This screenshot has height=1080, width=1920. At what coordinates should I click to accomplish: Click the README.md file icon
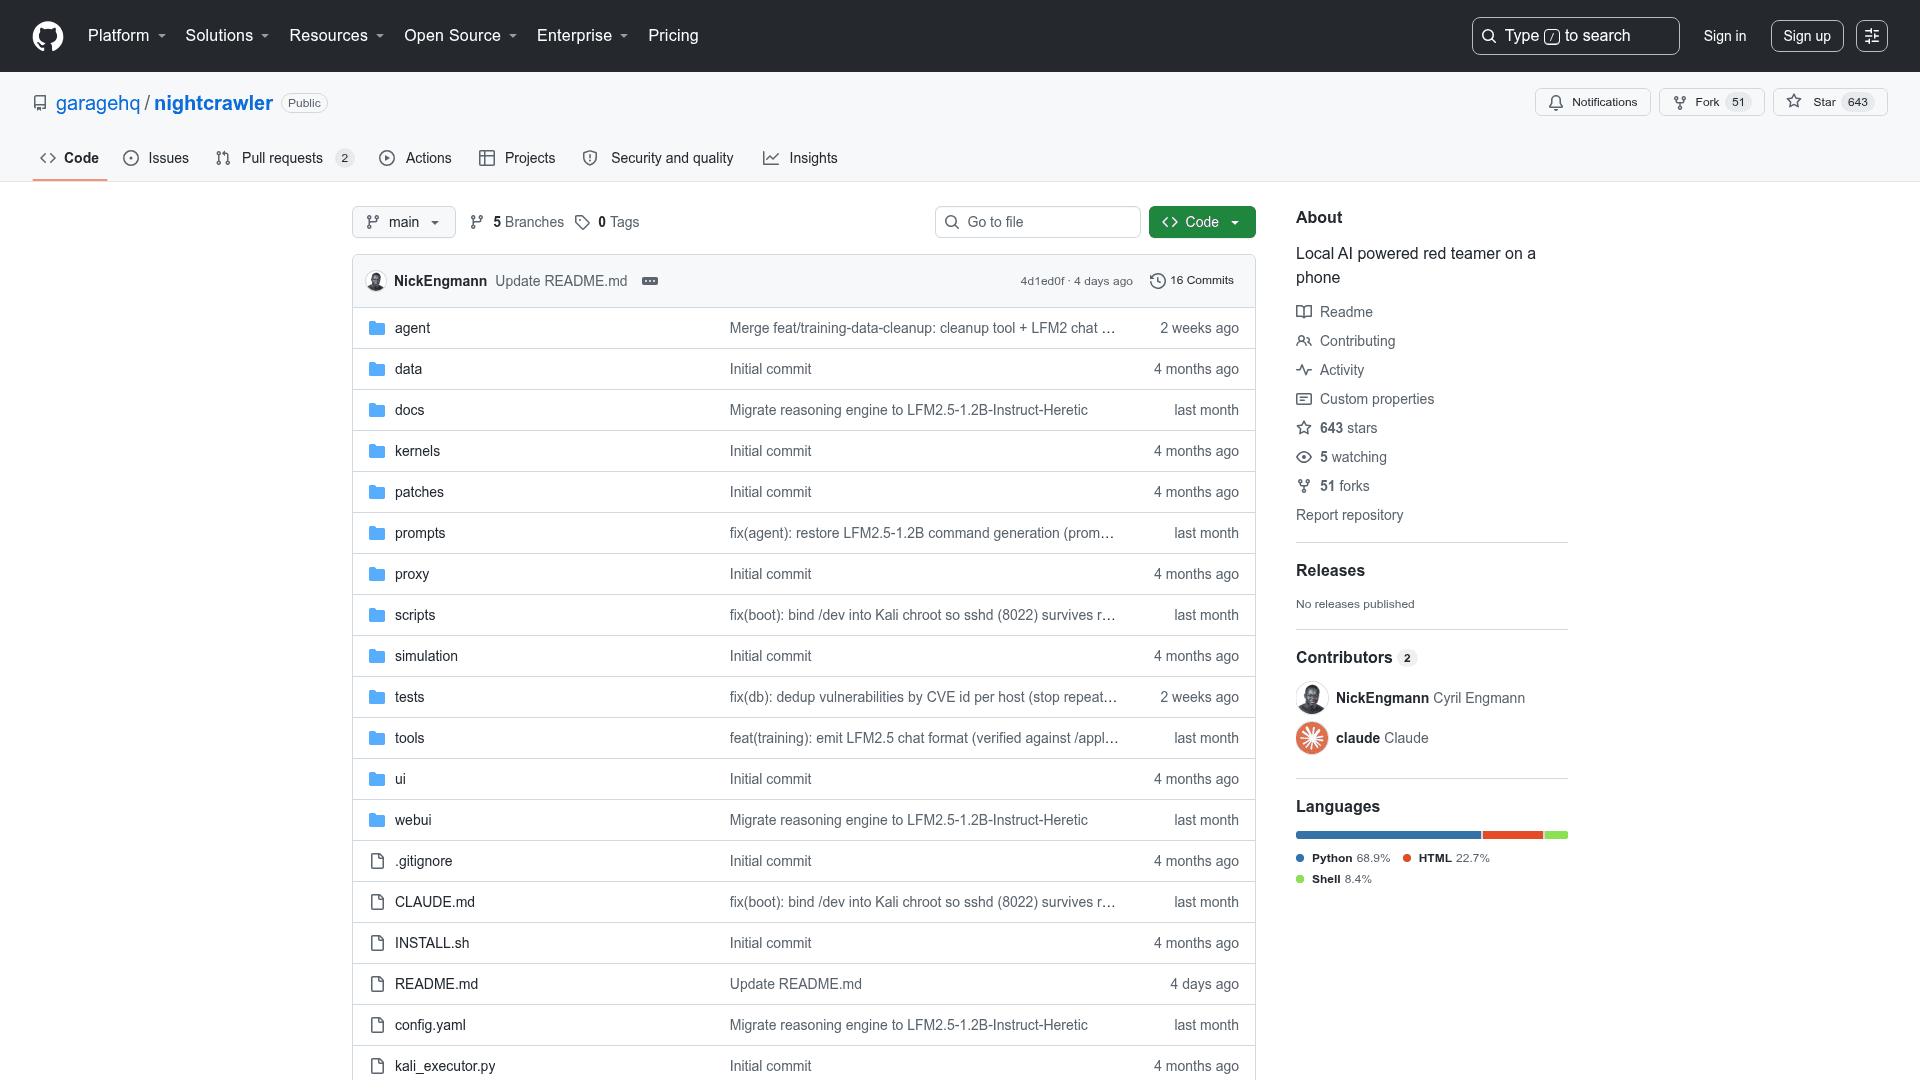[377, 984]
